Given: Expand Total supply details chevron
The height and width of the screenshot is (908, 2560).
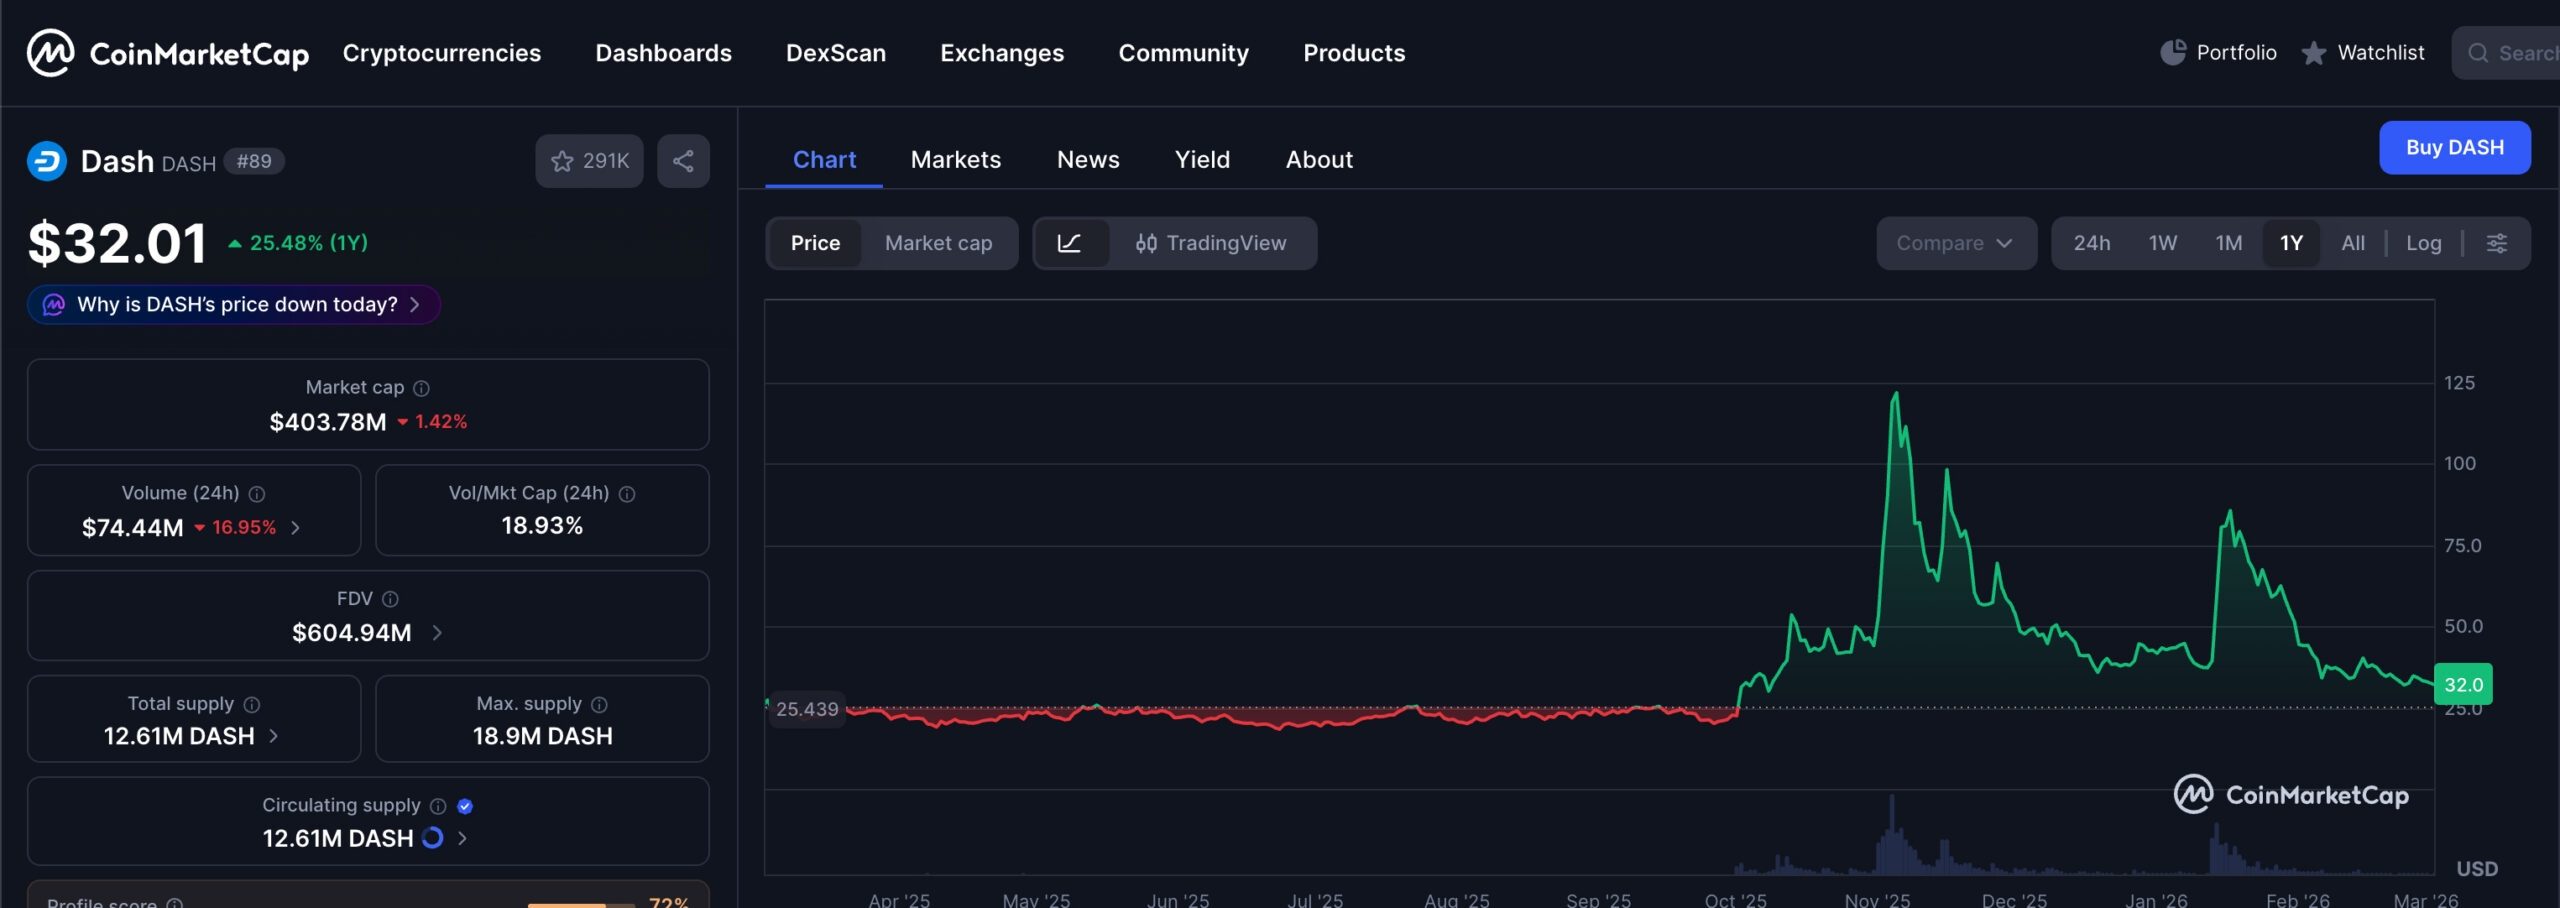Looking at the screenshot, I should pos(274,736).
